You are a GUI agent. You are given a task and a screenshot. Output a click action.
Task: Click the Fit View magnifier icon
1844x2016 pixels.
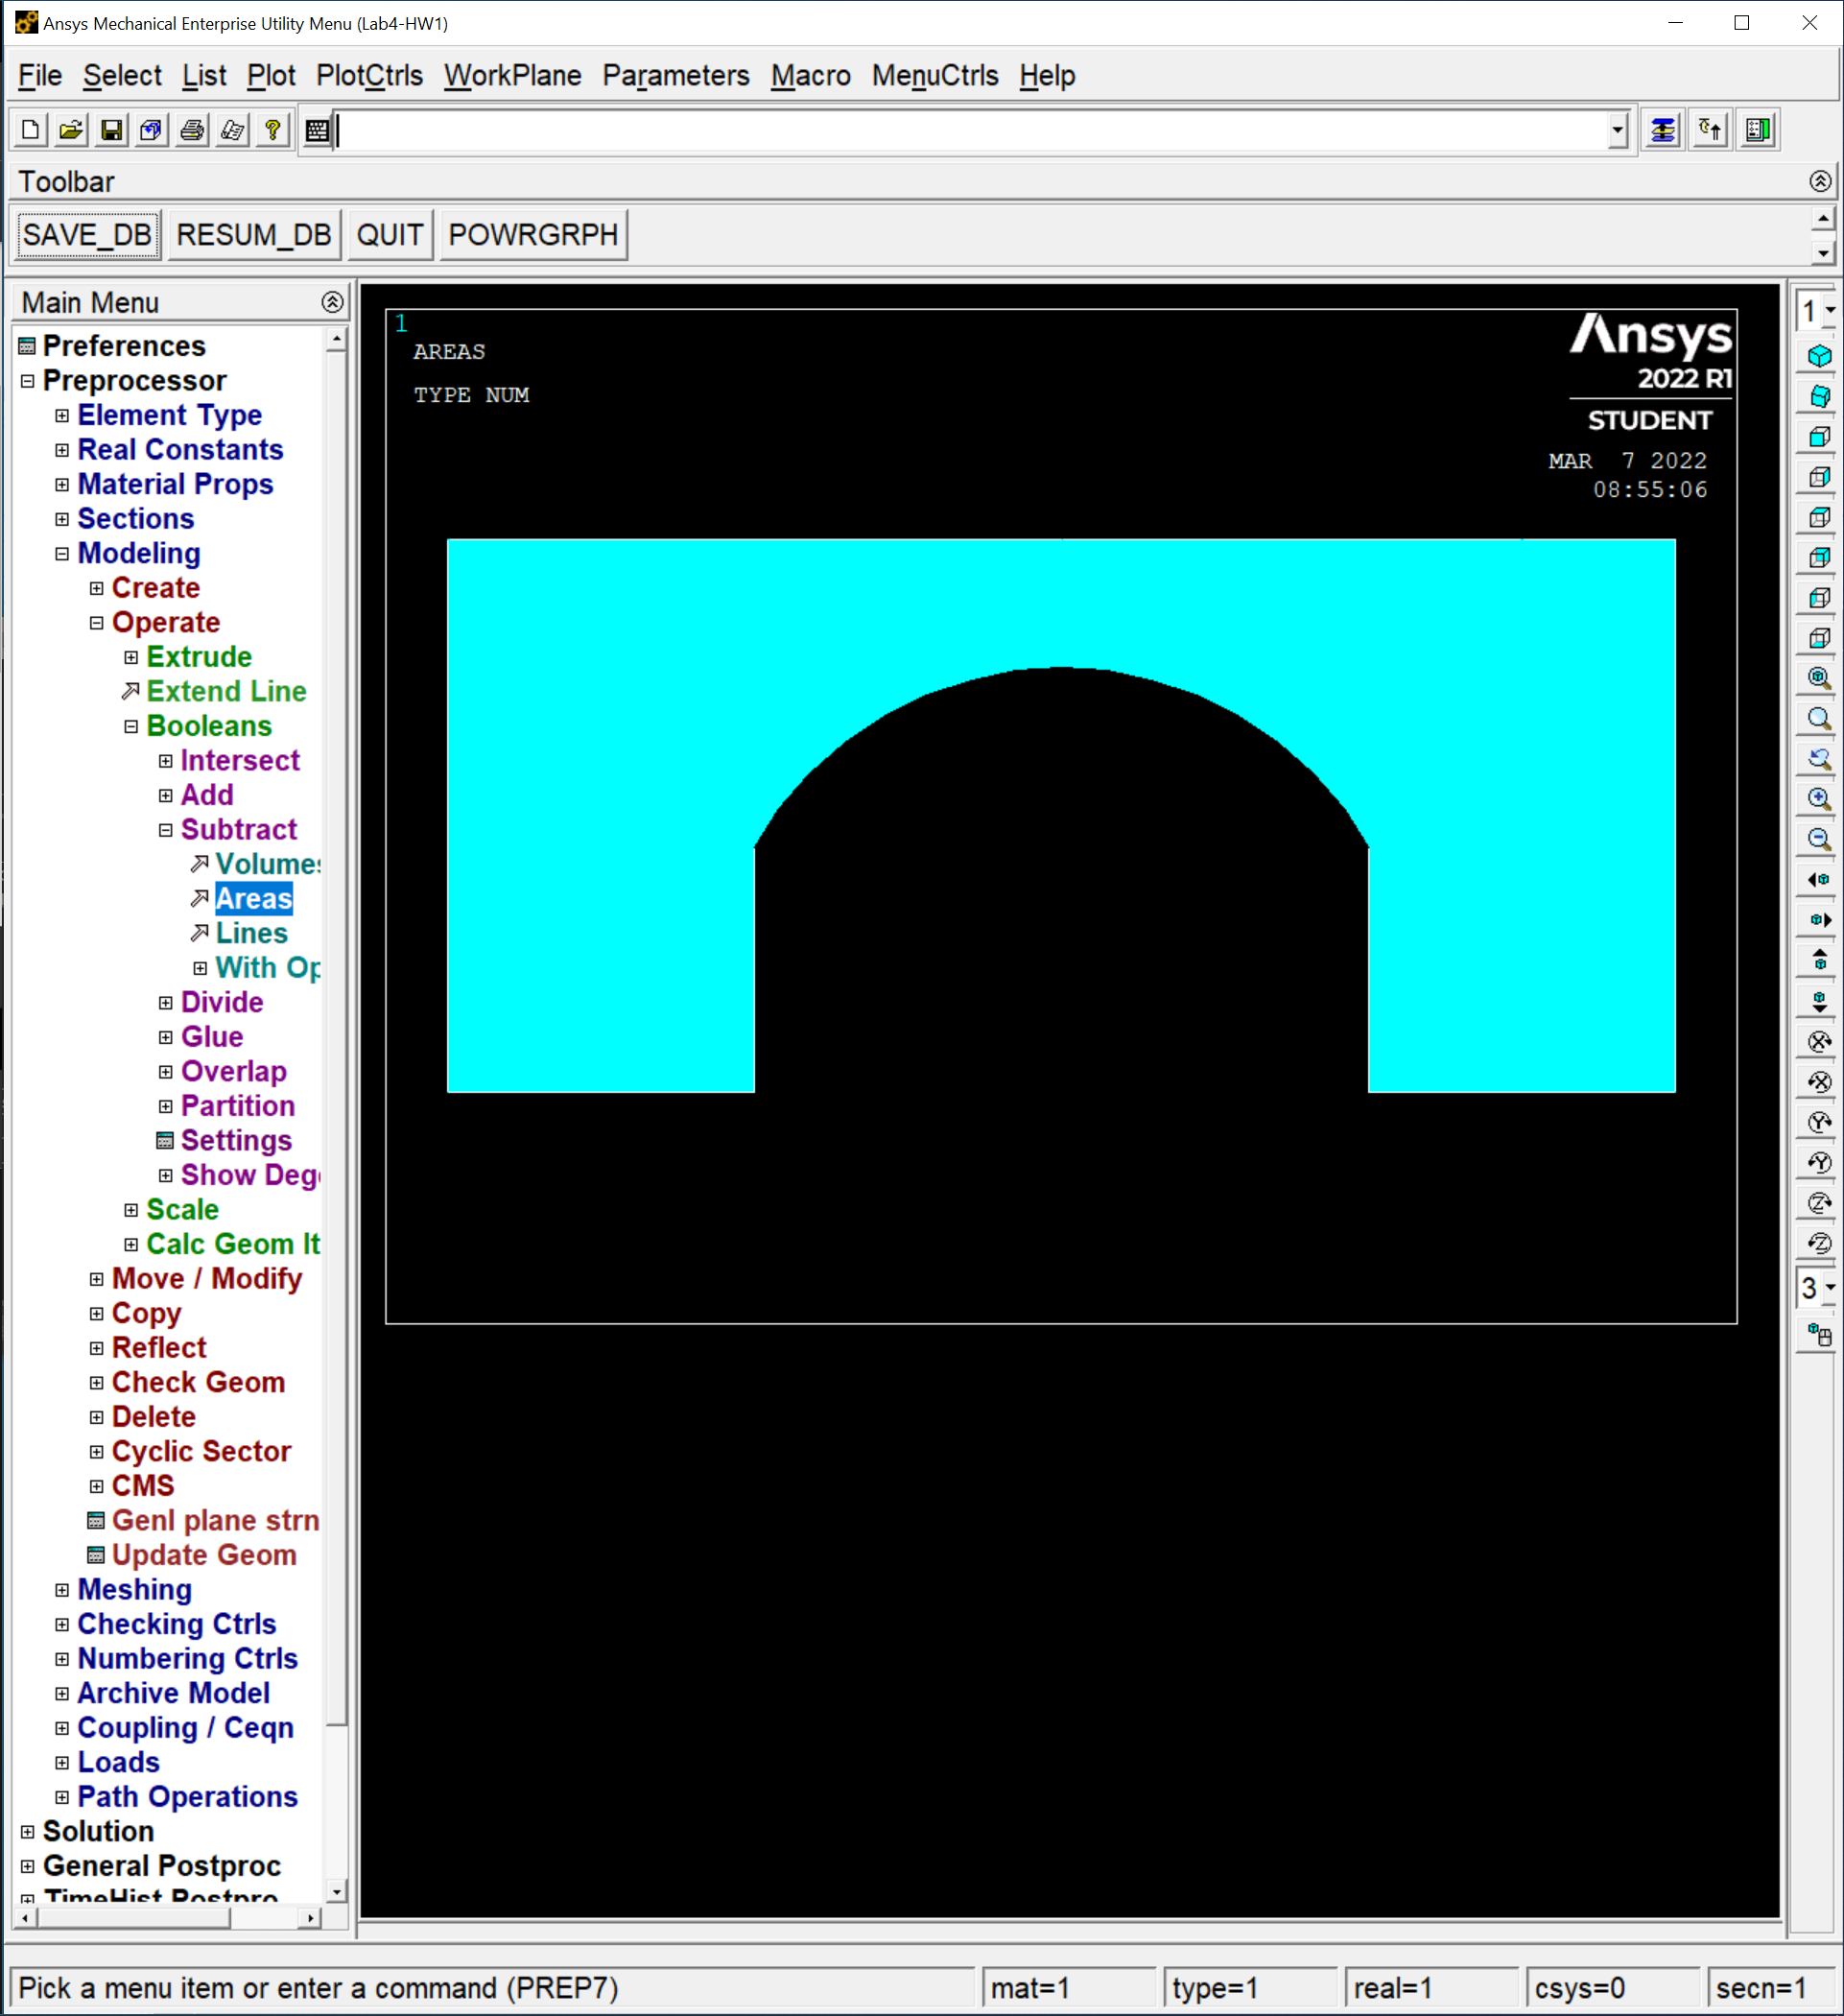point(1819,678)
